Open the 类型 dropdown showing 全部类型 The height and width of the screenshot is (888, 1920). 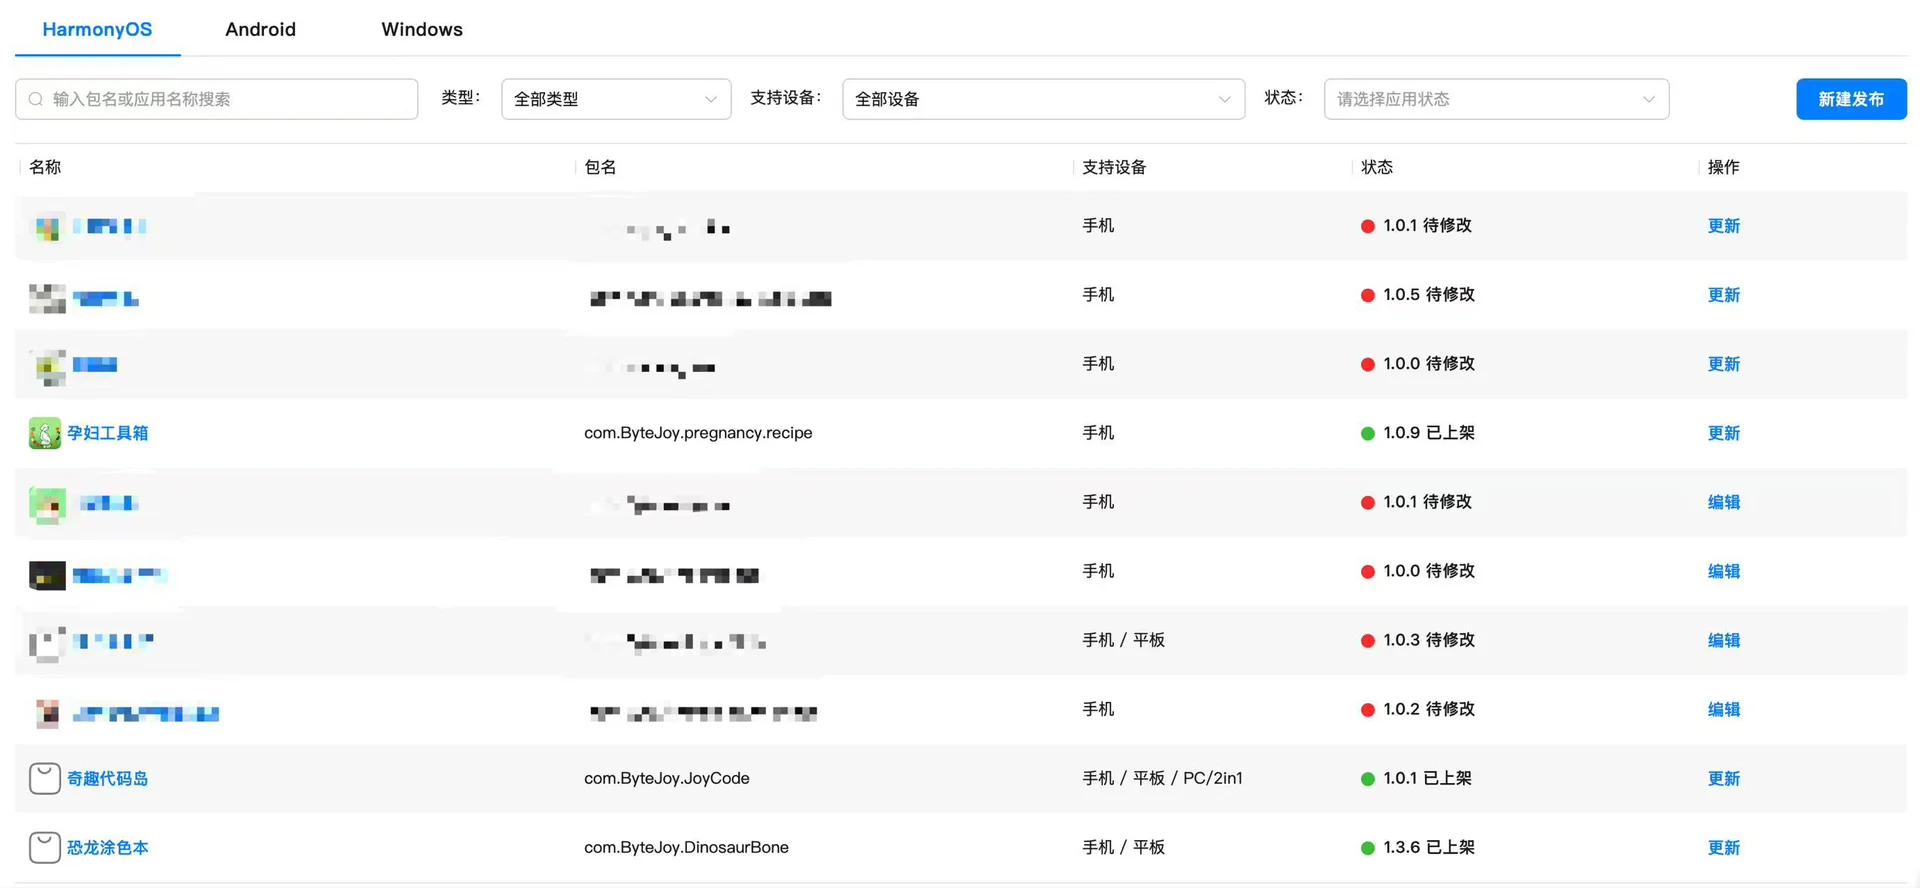616,99
